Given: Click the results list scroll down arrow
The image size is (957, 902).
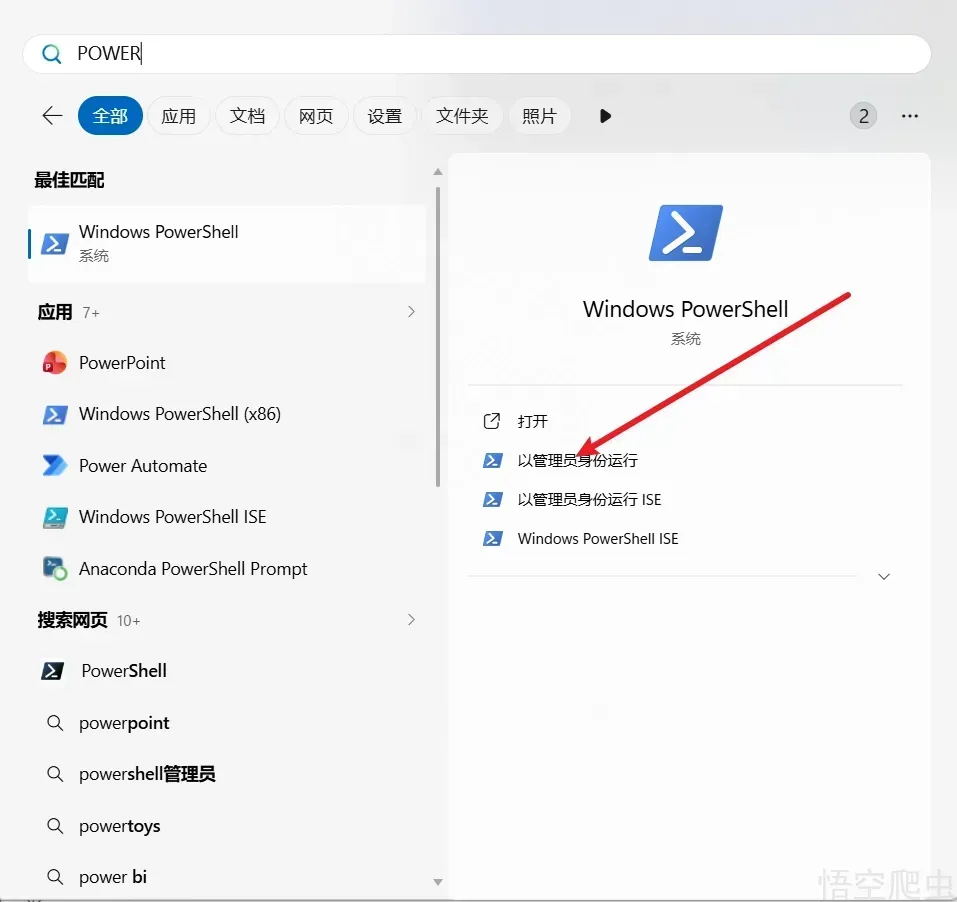Looking at the screenshot, I should tap(438, 882).
